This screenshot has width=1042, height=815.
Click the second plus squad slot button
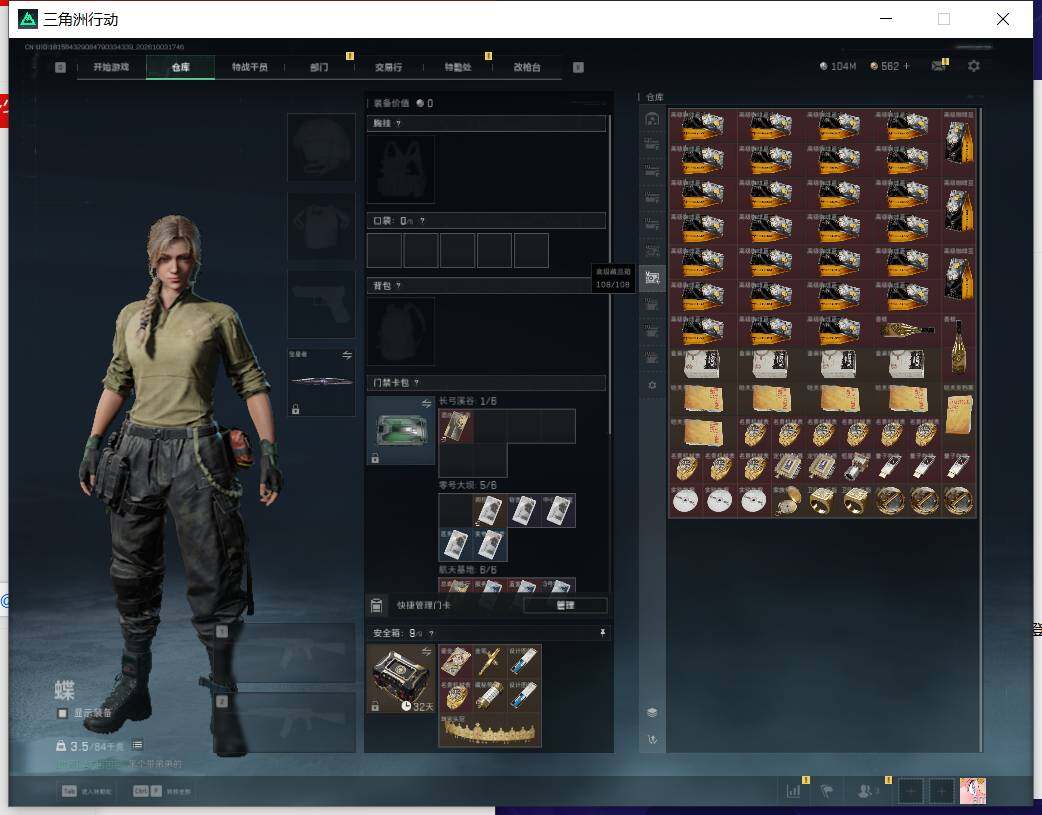(x=941, y=791)
